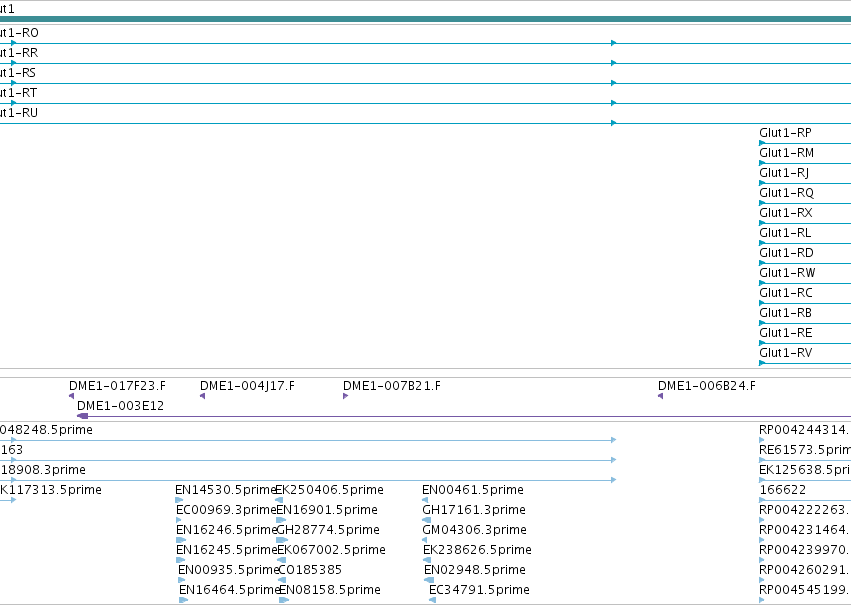This screenshot has width=851, height=605.
Task: Select the Glut1-RQ transcript label
Action: pos(786,193)
